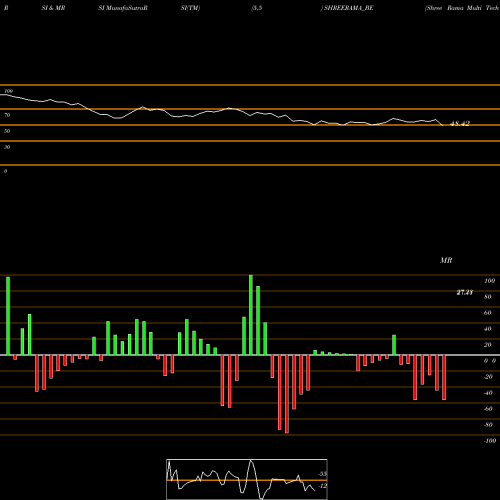Screen dimensions: 500x500
Task: Click the last red bar of MR histogram
Action: click(x=444, y=377)
